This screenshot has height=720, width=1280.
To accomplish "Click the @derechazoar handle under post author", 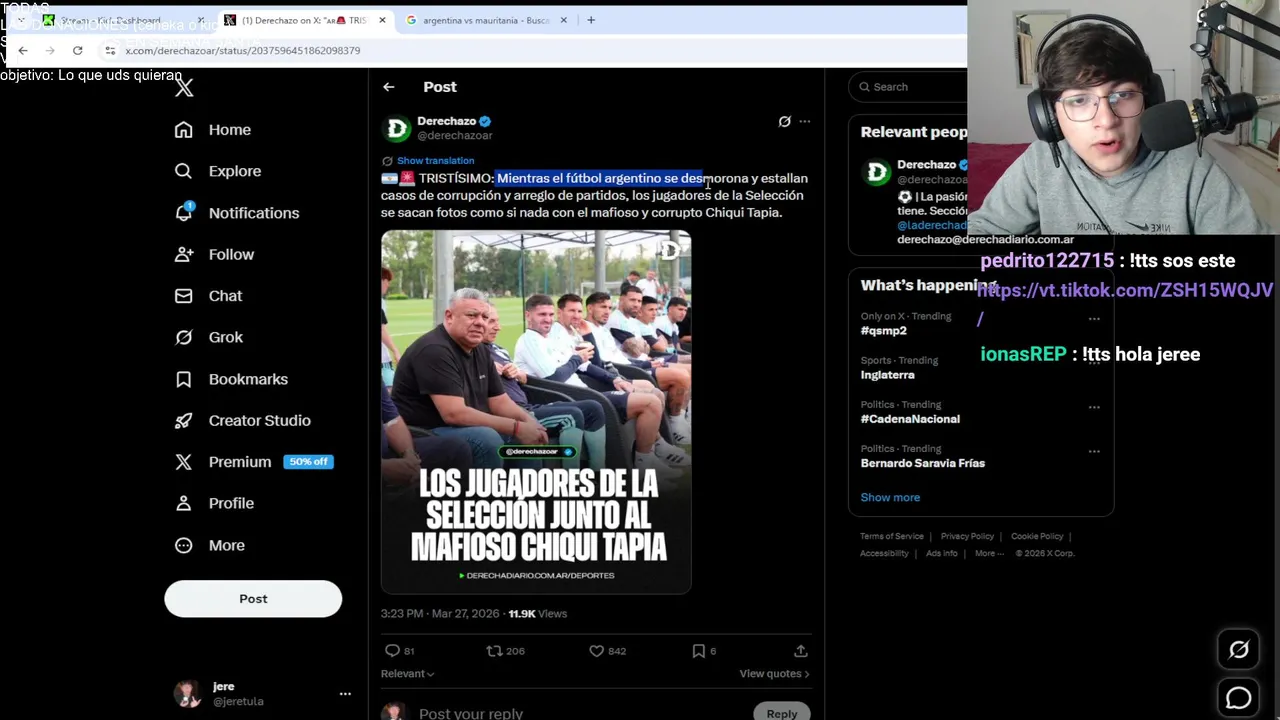I will (454, 136).
